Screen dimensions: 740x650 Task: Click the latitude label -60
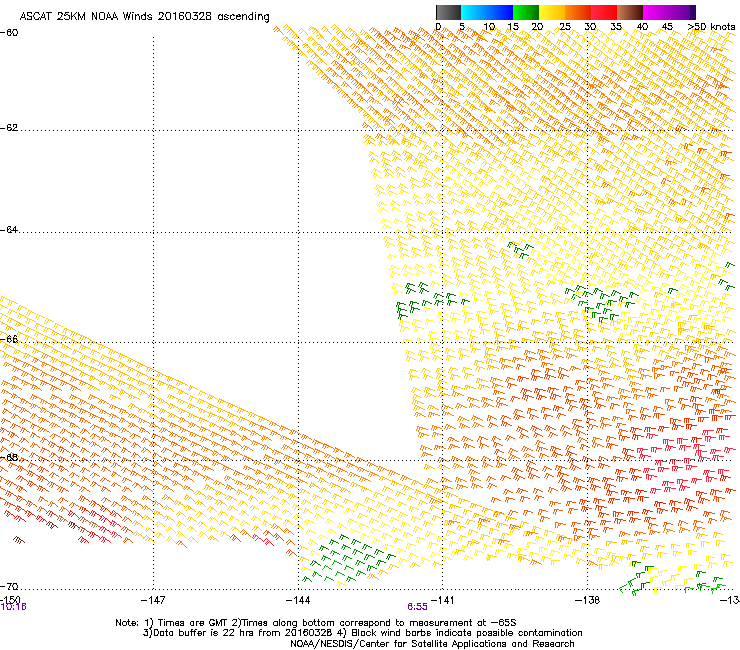9,33
